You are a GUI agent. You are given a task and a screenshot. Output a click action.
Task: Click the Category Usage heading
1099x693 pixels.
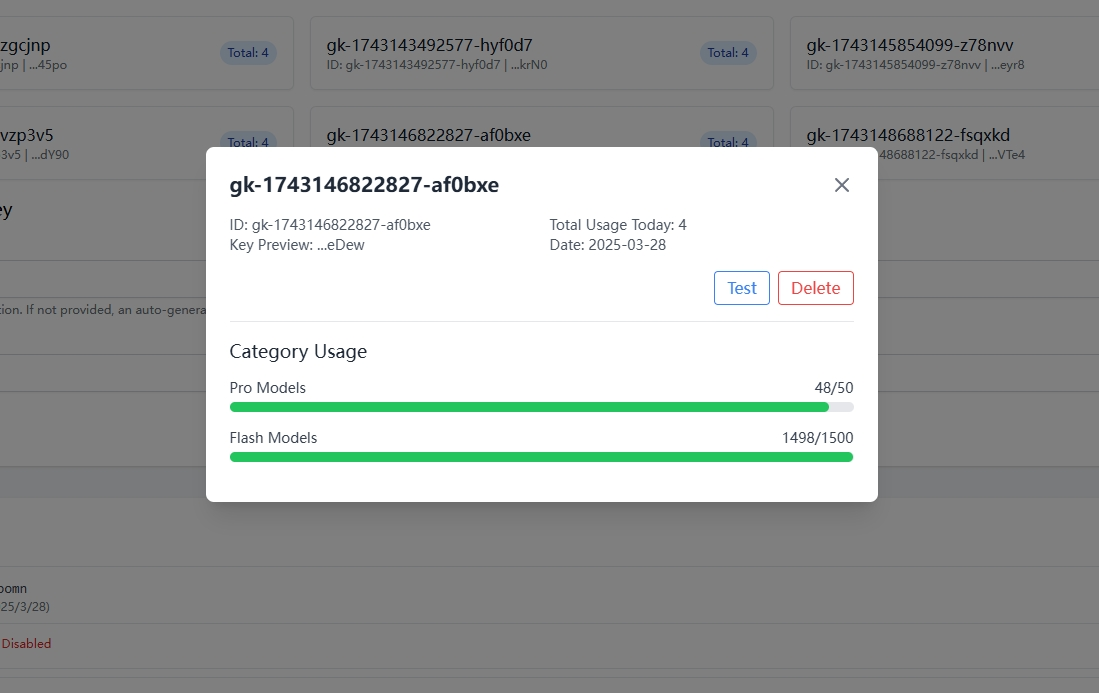(298, 351)
